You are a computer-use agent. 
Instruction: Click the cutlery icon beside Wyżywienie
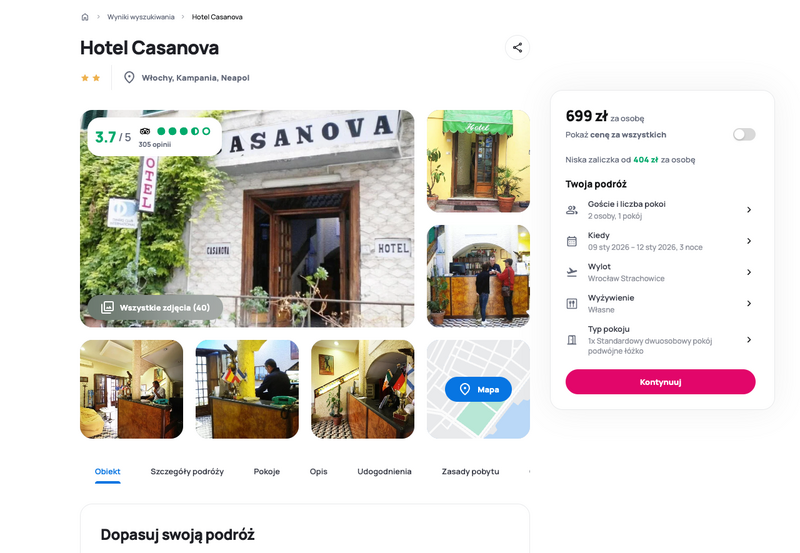(572, 304)
